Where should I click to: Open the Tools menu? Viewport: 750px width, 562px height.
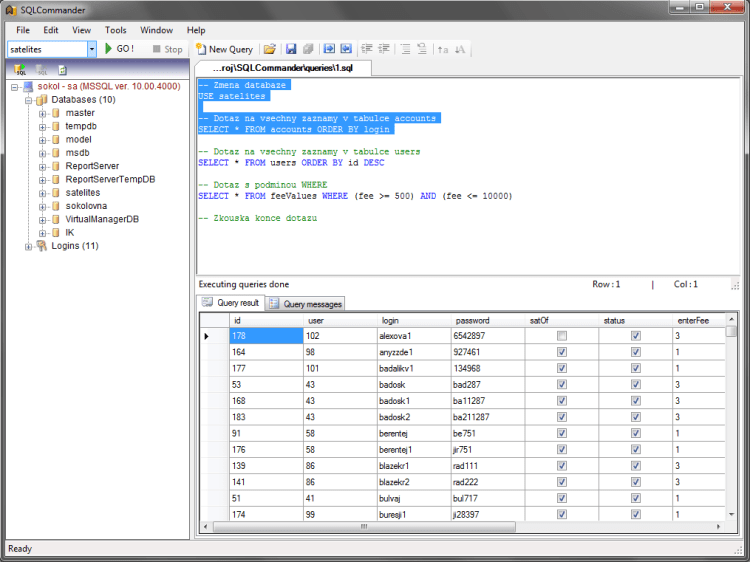(x=116, y=30)
